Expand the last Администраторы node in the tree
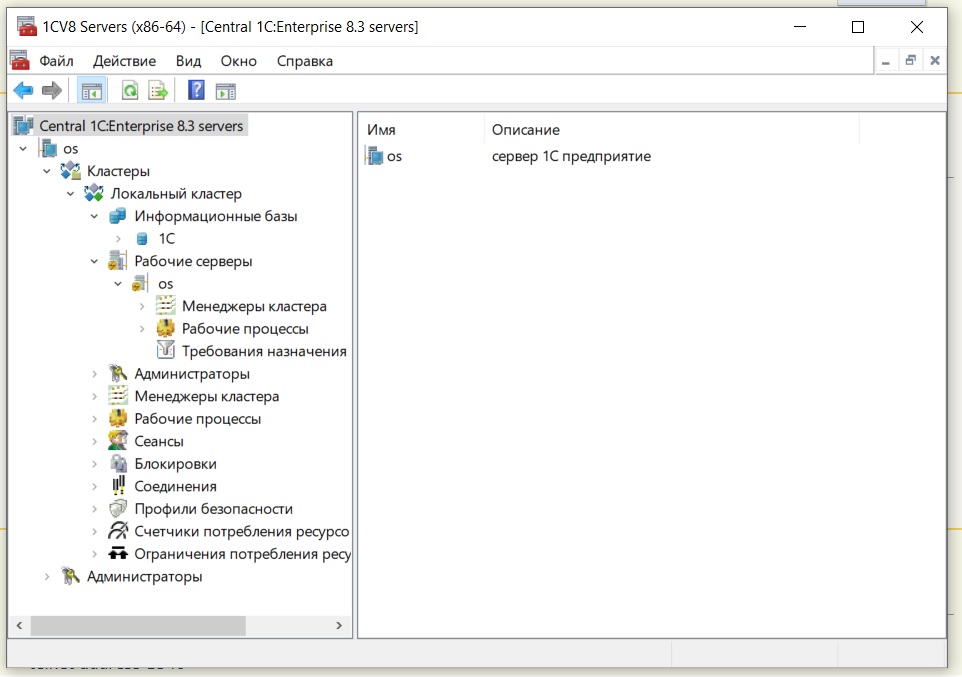Screen dimensions: 962x677 tap(47, 576)
